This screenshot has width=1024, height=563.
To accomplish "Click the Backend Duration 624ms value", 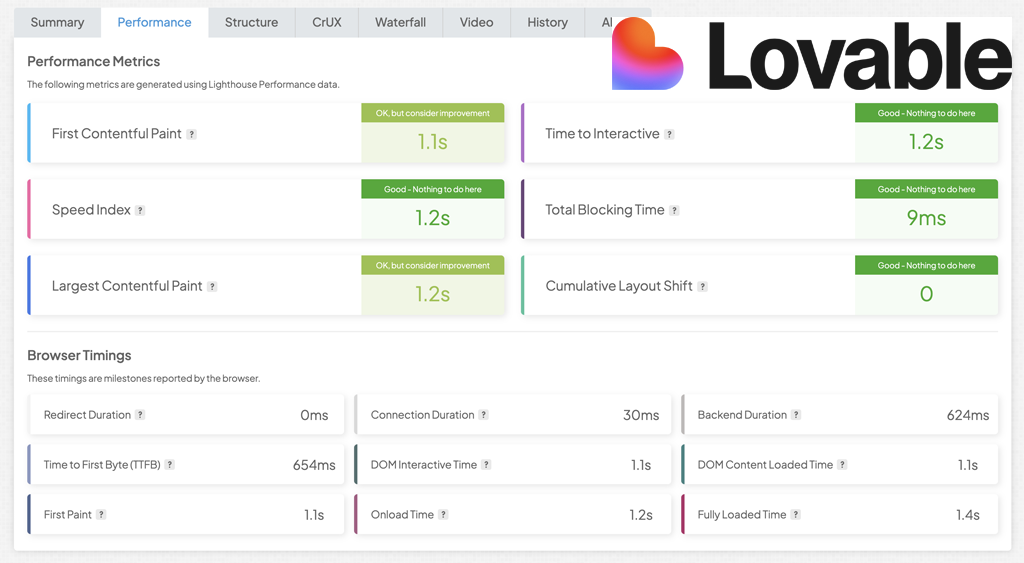I will (x=968, y=415).
